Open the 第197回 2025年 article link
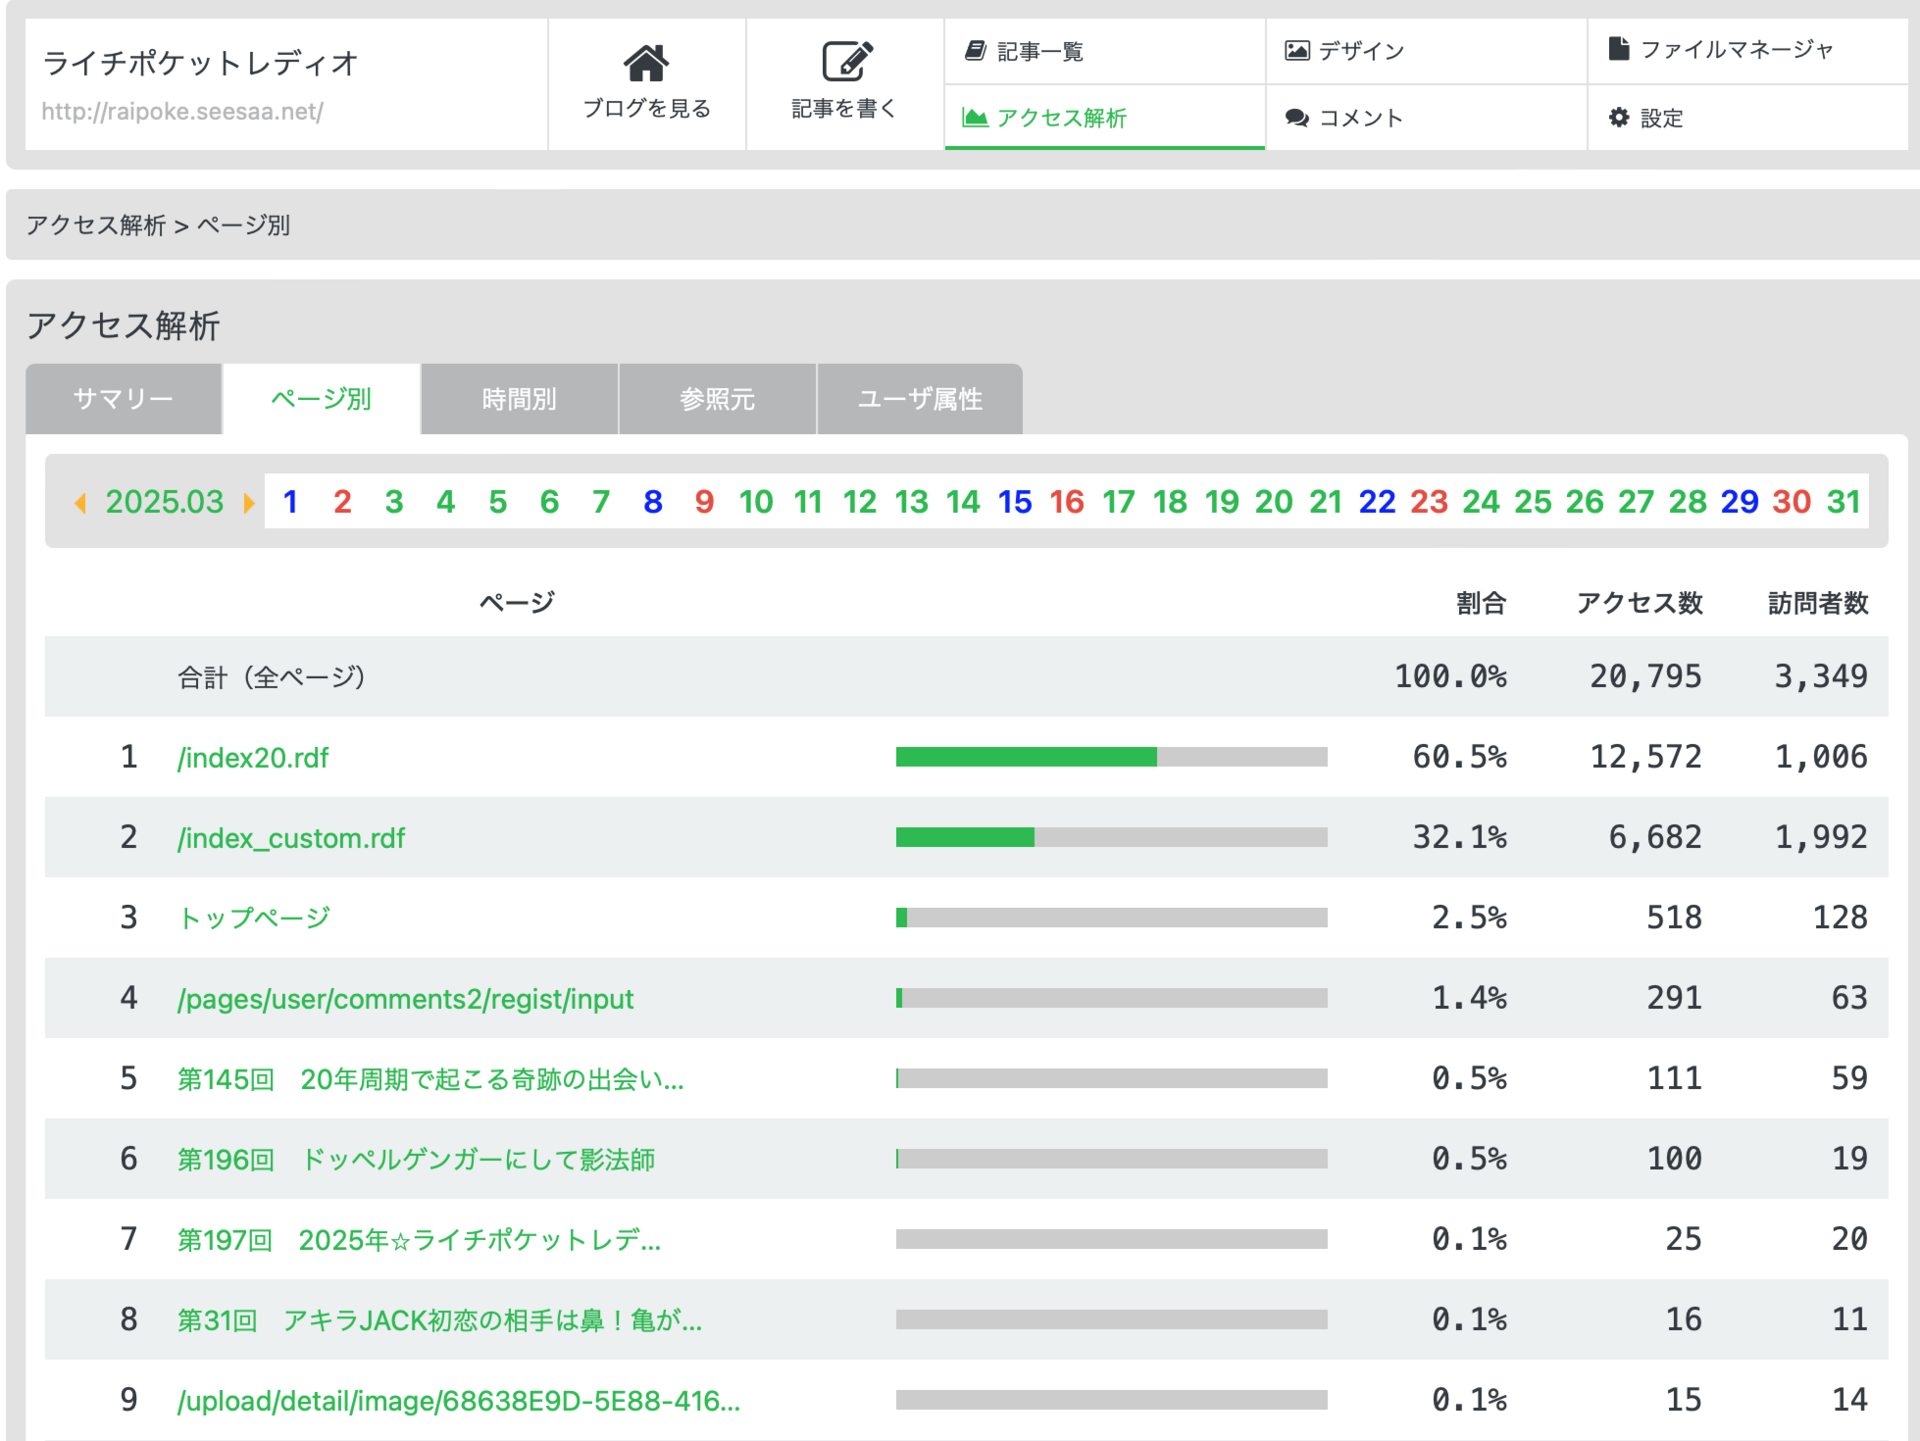1920x1441 pixels. [419, 1240]
